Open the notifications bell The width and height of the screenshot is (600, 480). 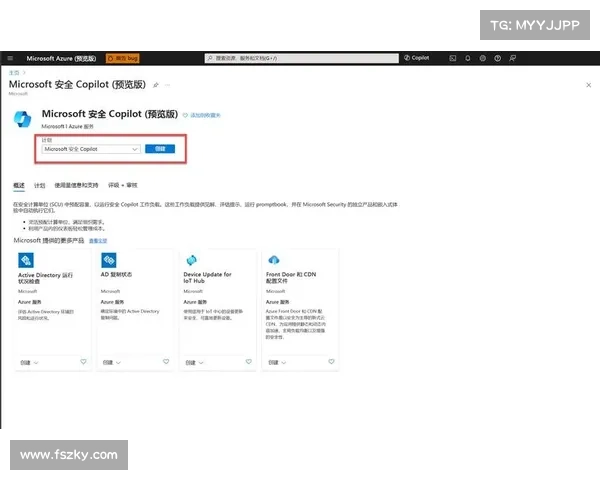click(x=468, y=58)
